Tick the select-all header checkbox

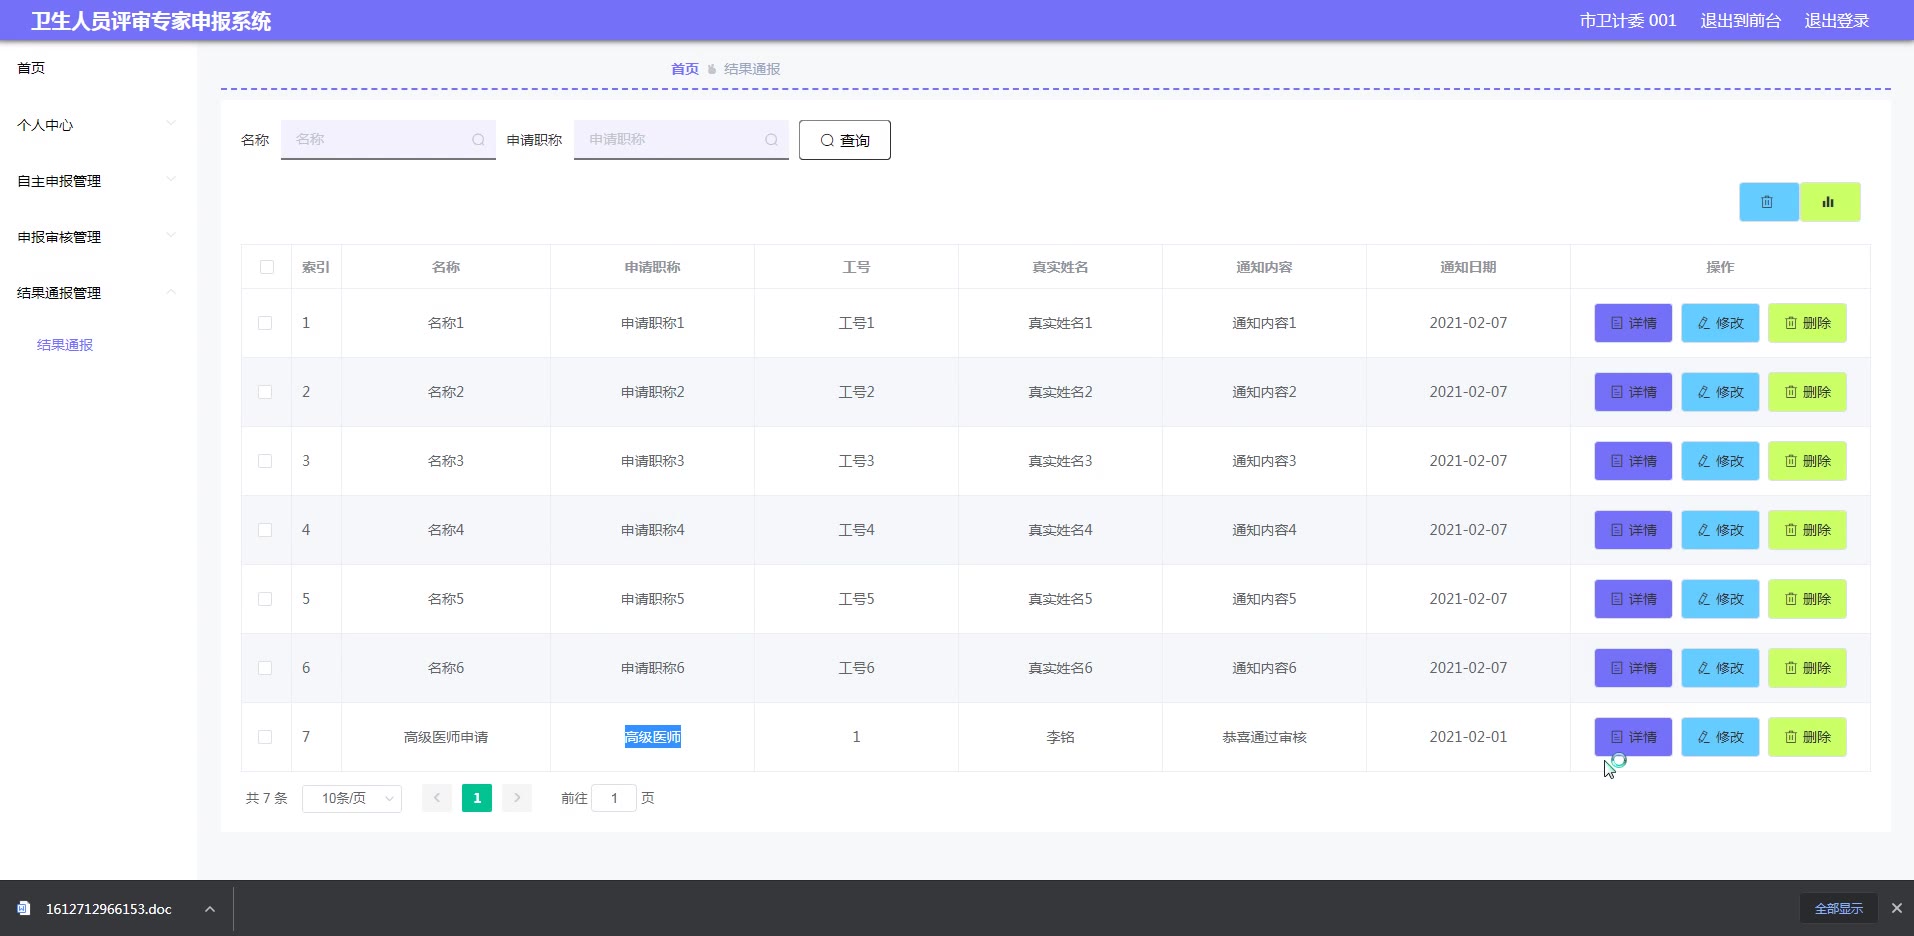266,267
